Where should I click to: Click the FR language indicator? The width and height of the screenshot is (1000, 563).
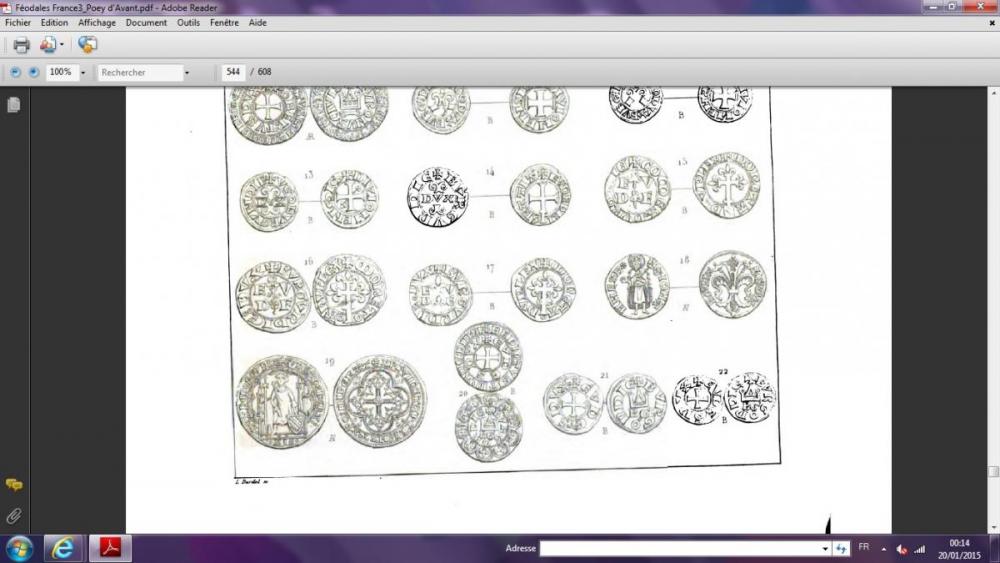point(864,548)
